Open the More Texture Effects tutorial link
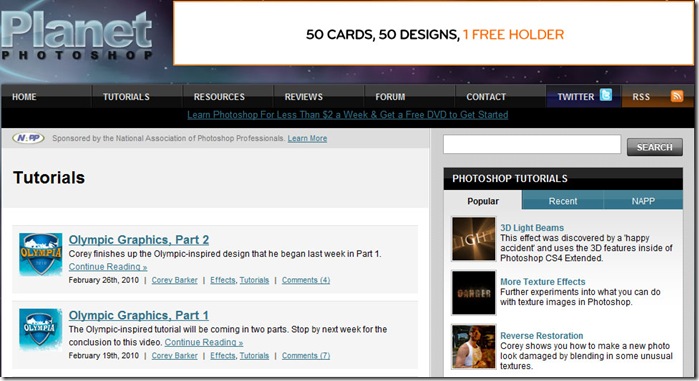This screenshot has width=699, height=381. tap(543, 282)
